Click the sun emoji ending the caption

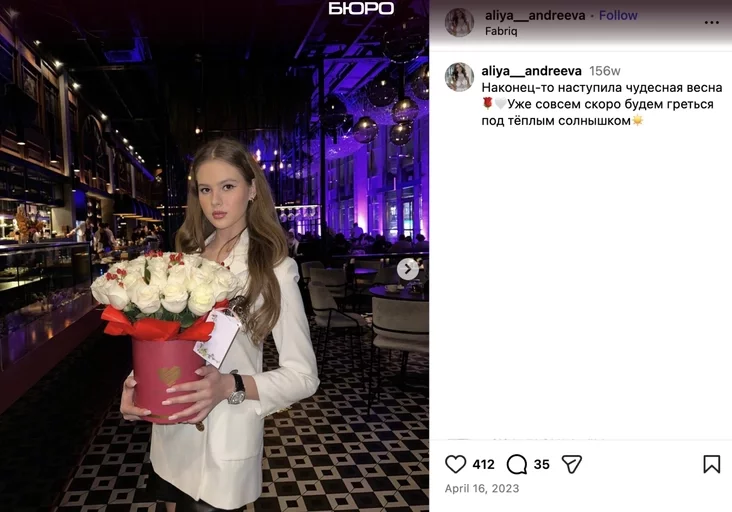click(x=638, y=120)
